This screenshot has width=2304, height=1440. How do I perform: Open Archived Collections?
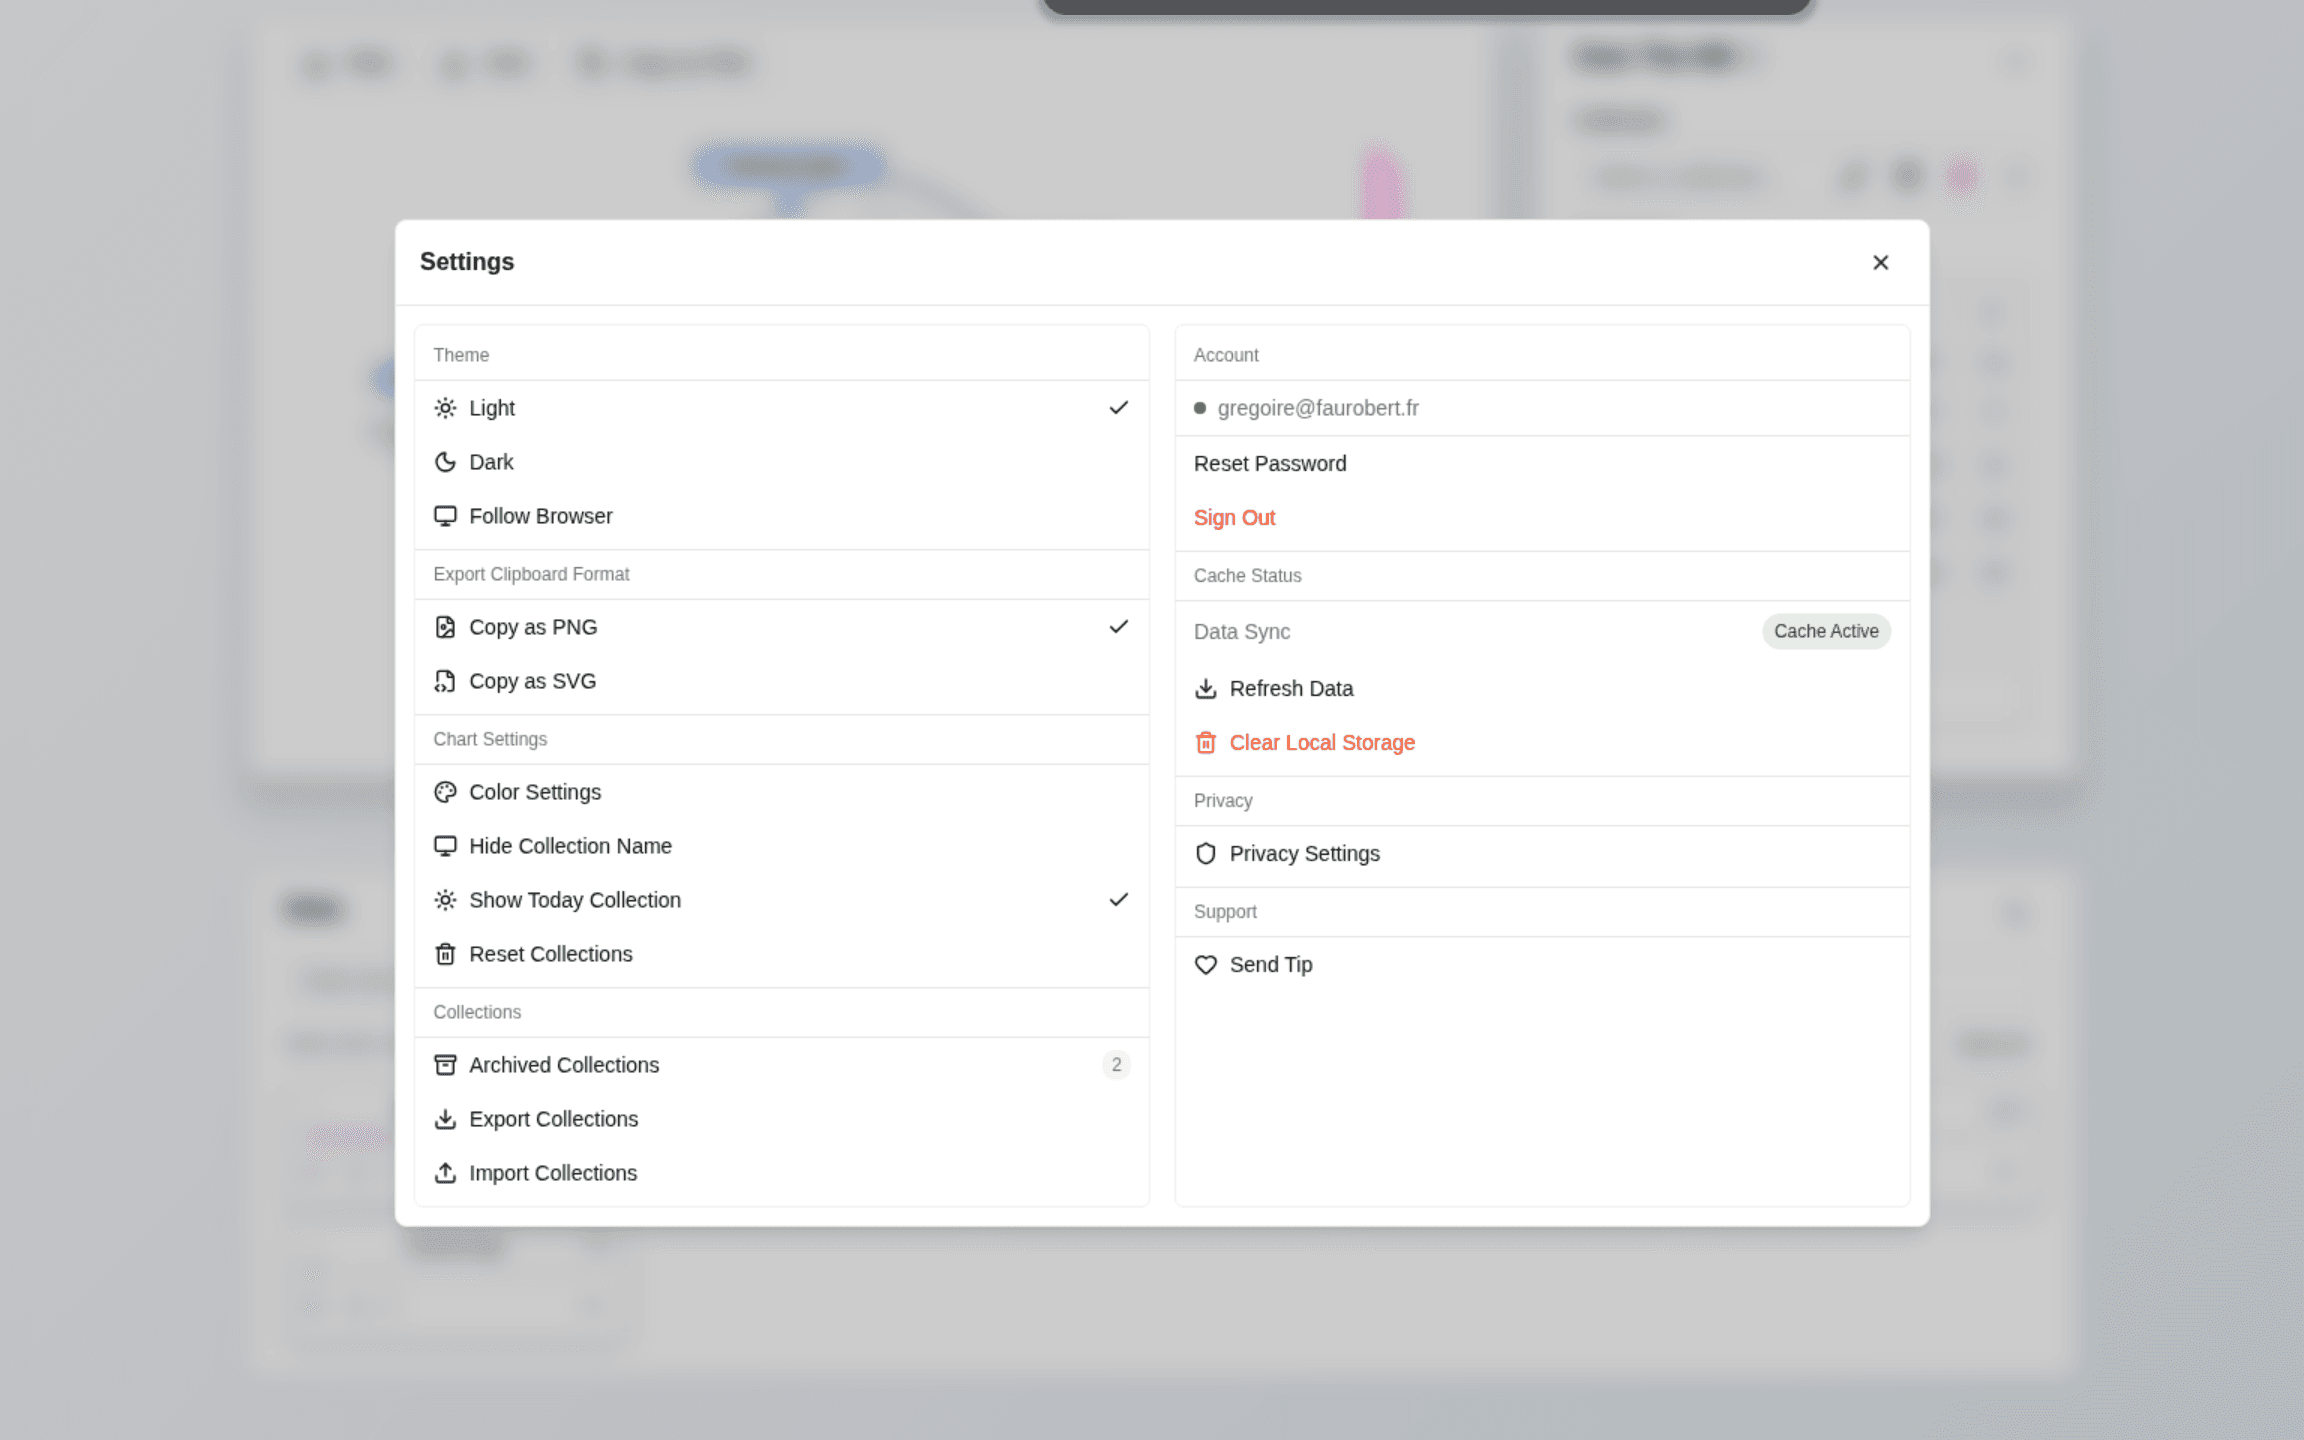tap(782, 1065)
